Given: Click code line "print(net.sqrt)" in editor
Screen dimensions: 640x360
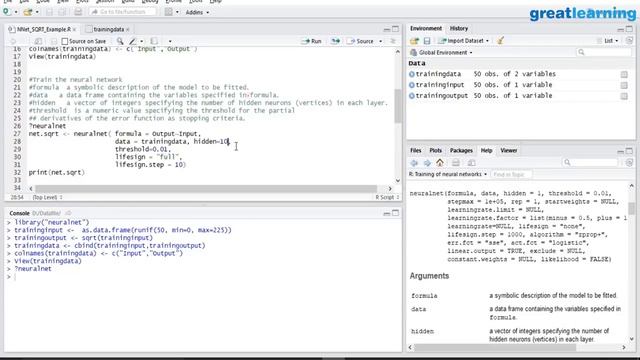Looking at the screenshot, I should (56, 172).
